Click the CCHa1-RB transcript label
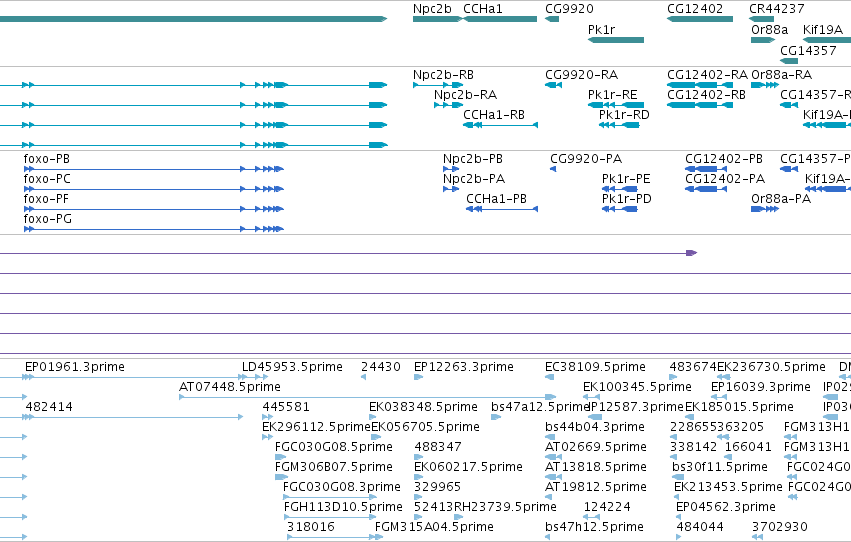 [494, 115]
